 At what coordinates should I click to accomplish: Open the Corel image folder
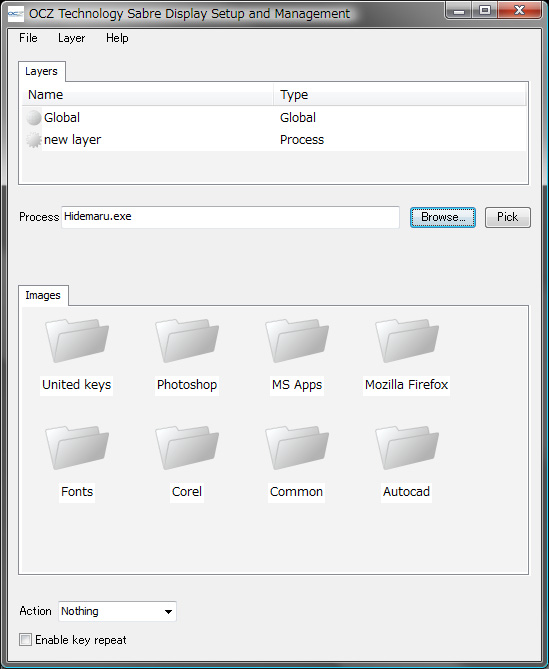[187, 448]
